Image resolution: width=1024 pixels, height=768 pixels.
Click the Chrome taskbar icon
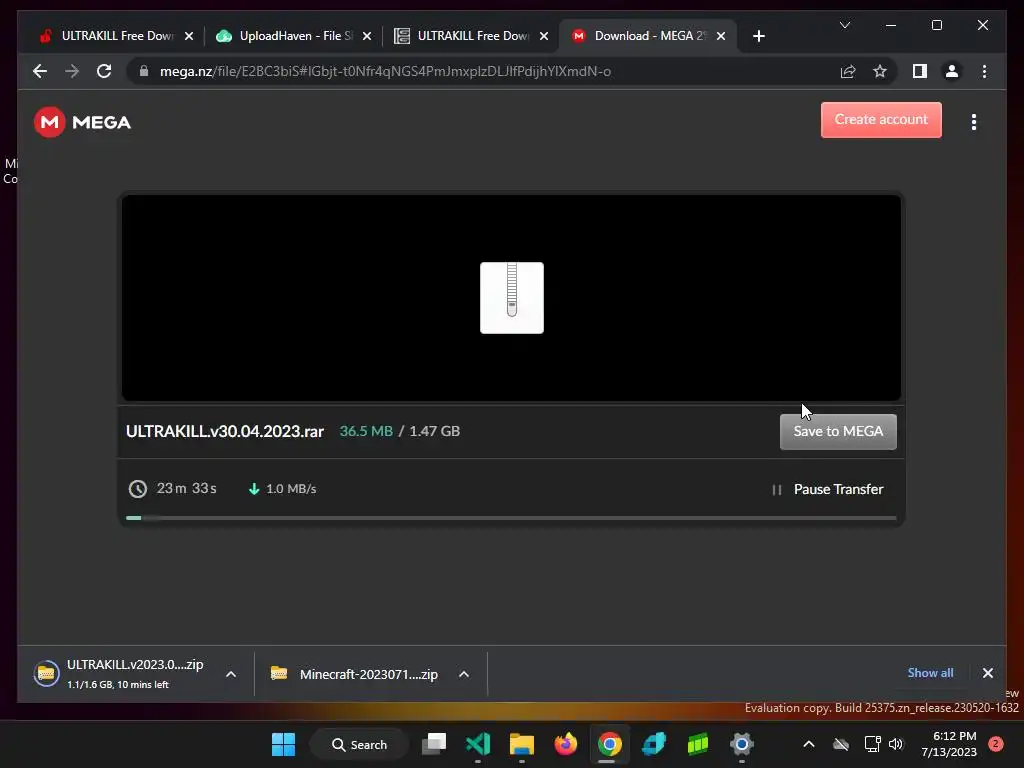pos(609,744)
